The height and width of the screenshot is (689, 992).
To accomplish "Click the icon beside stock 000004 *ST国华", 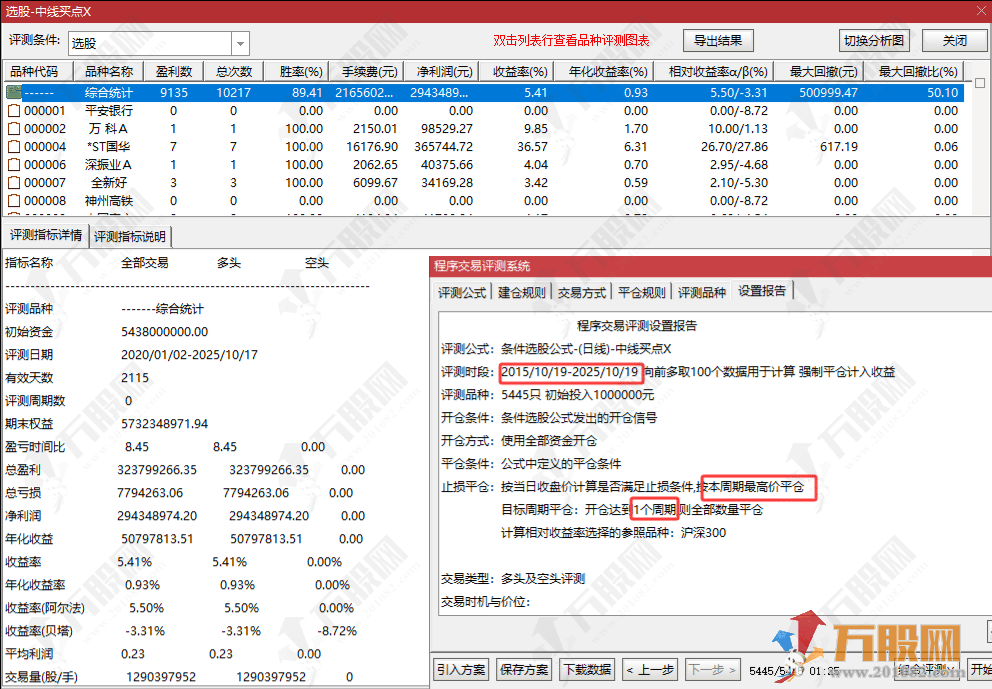I will pyautogui.click(x=14, y=147).
